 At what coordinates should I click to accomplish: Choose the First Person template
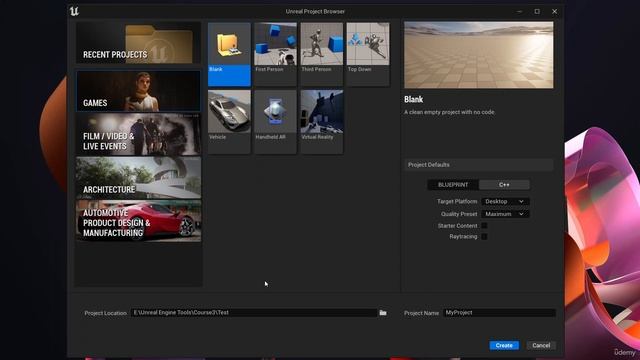tap(275, 54)
